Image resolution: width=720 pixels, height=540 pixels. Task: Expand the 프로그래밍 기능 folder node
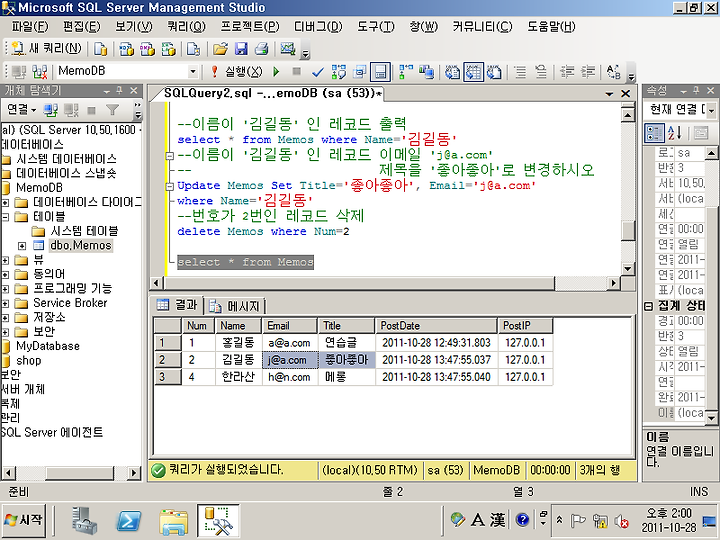(x=5, y=289)
